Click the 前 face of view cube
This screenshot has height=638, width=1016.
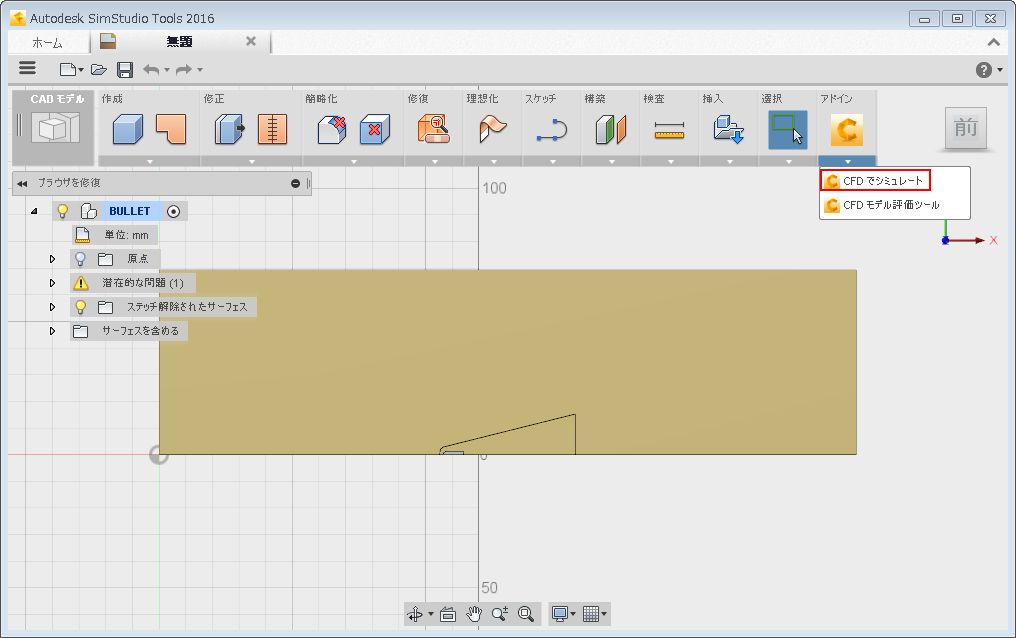point(965,128)
